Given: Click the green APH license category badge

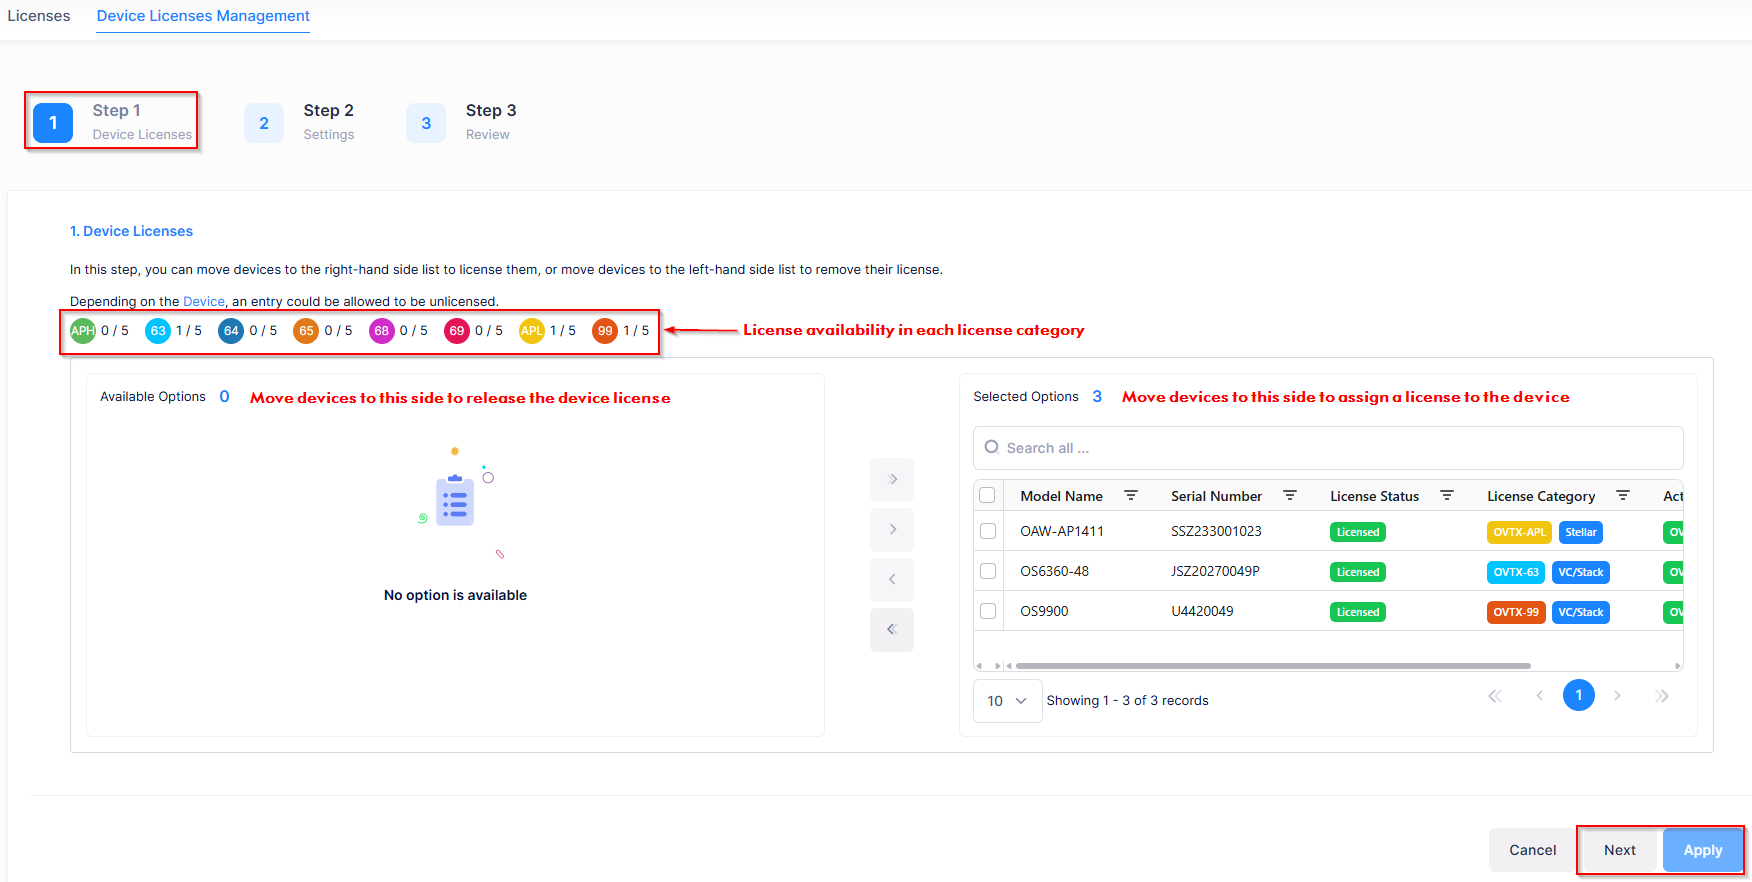Looking at the screenshot, I should pos(83,331).
